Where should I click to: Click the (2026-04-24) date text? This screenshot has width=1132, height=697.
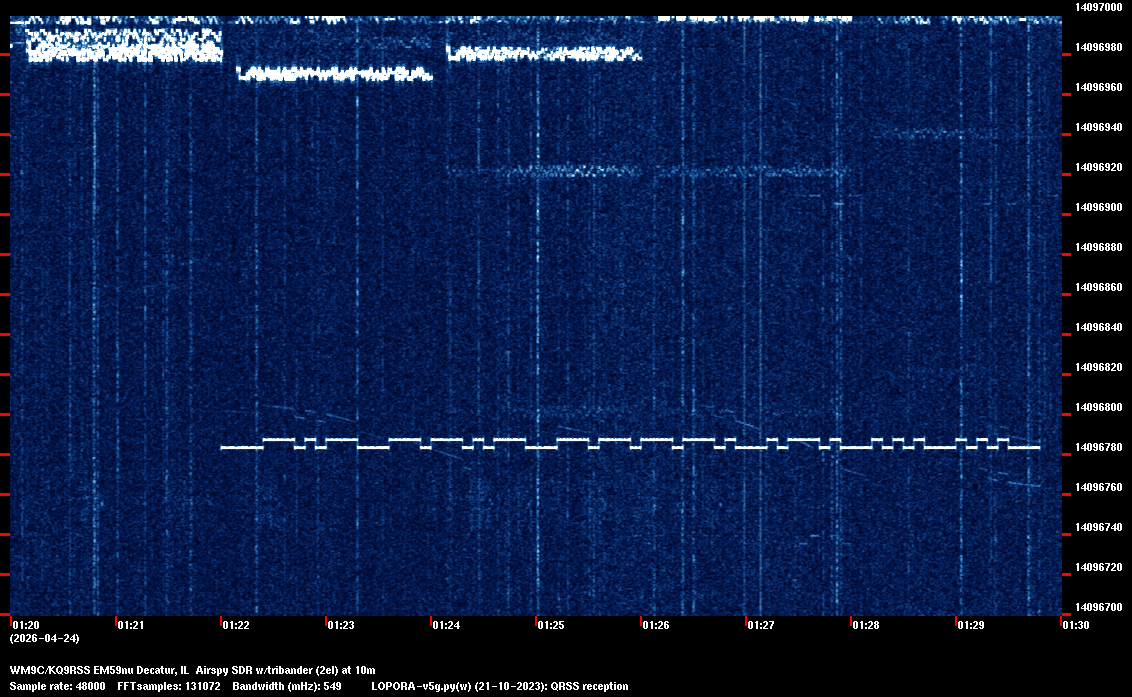click(45, 638)
